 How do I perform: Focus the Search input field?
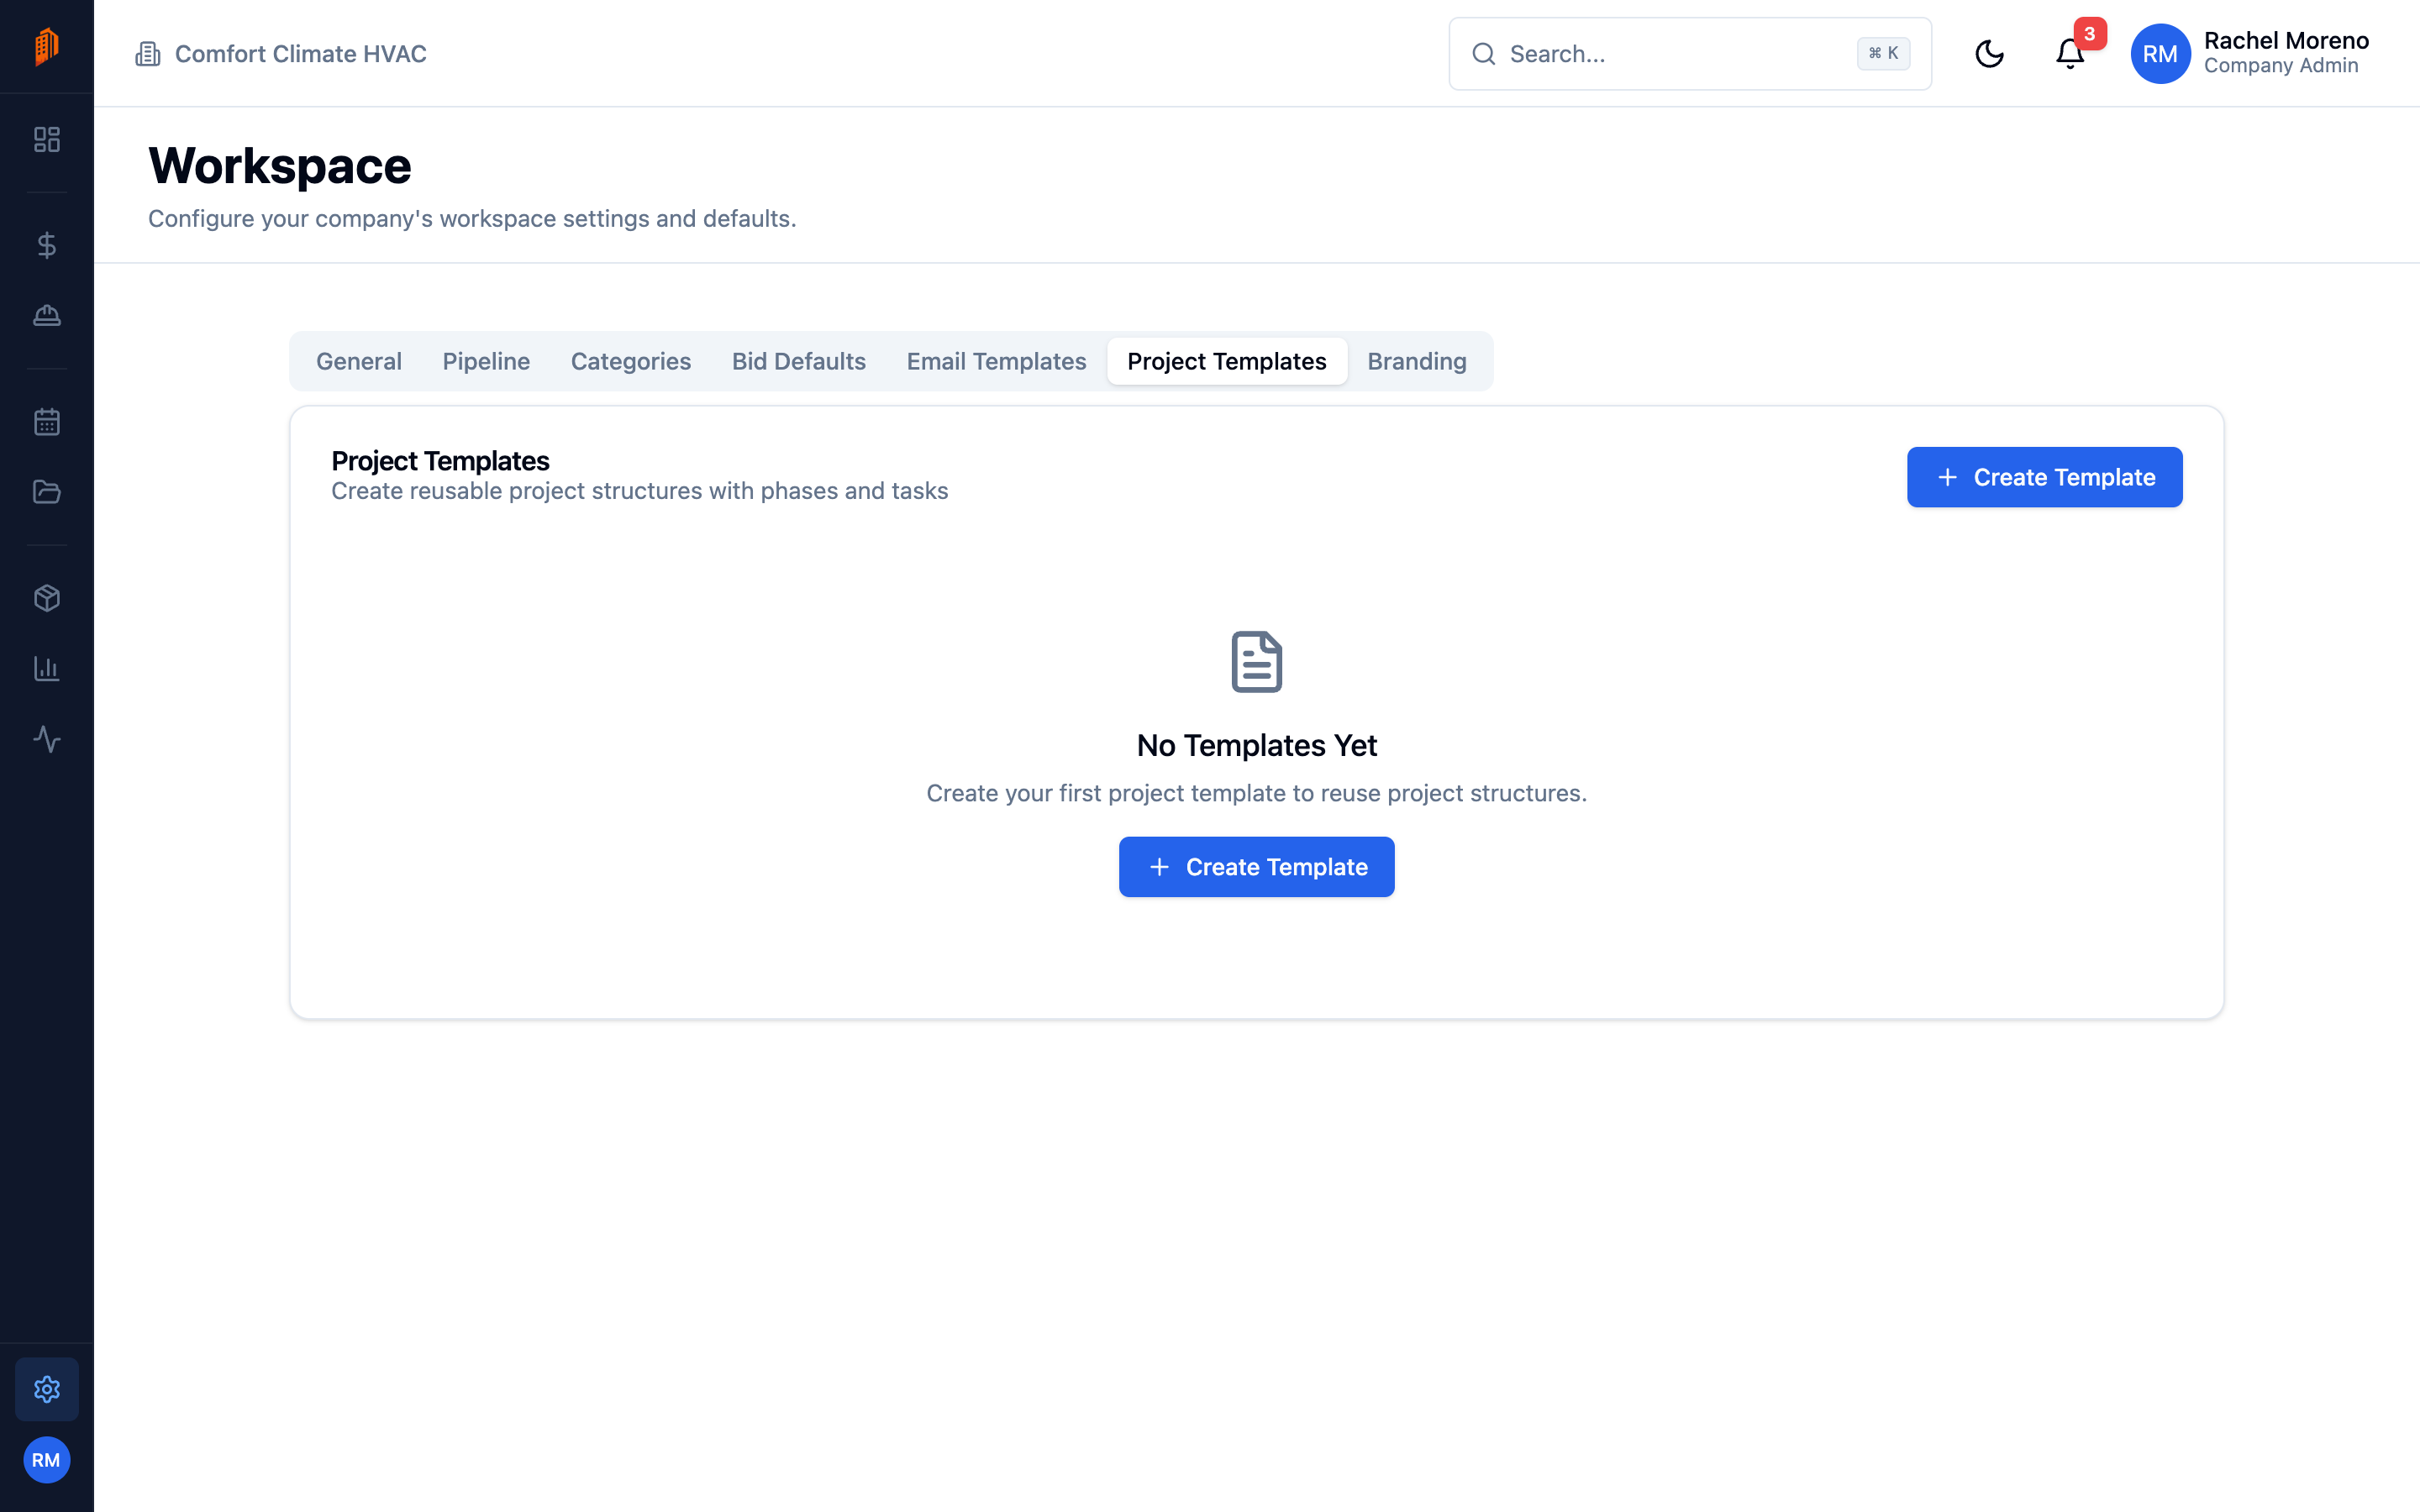point(1690,54)
